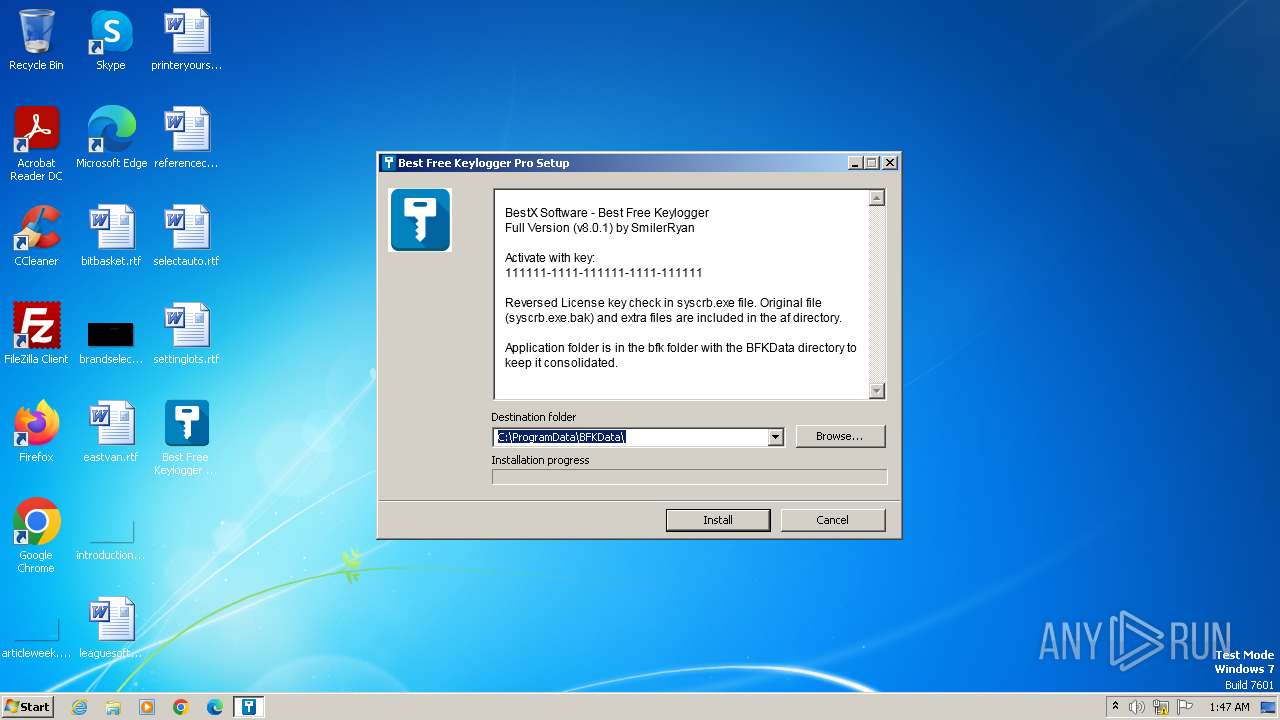This screenshot has height=720, width=1280.
Task: Open File Explorer from the taskbar
Action: coord(113,707)
